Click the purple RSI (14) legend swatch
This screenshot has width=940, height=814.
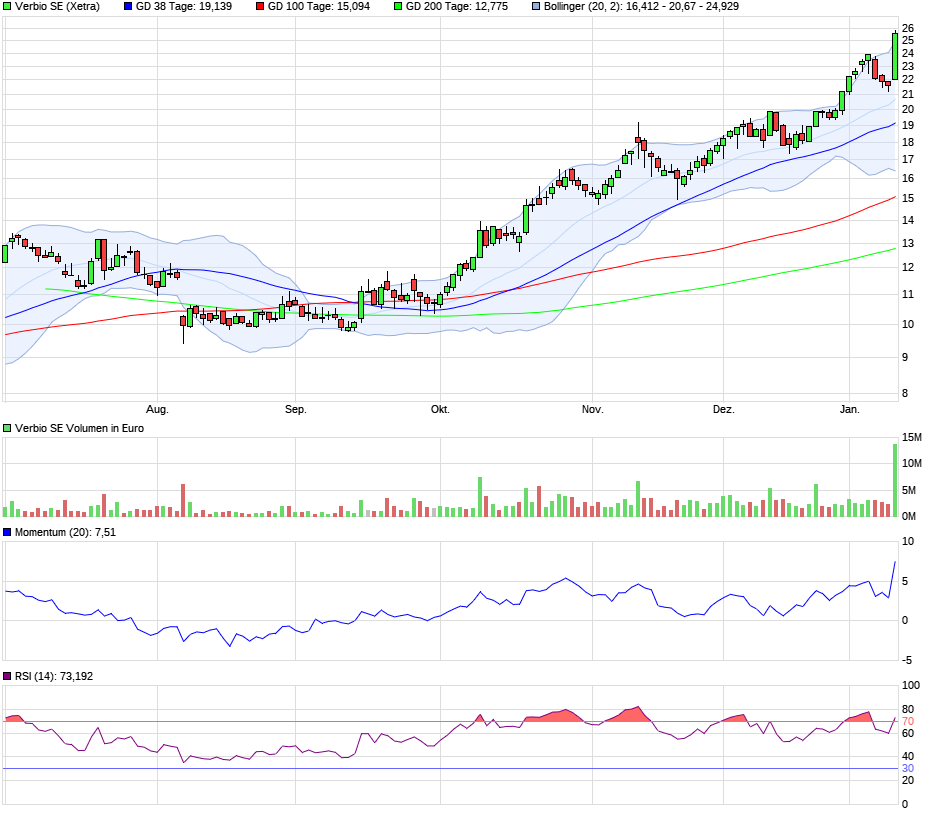[x=8, y=677]
